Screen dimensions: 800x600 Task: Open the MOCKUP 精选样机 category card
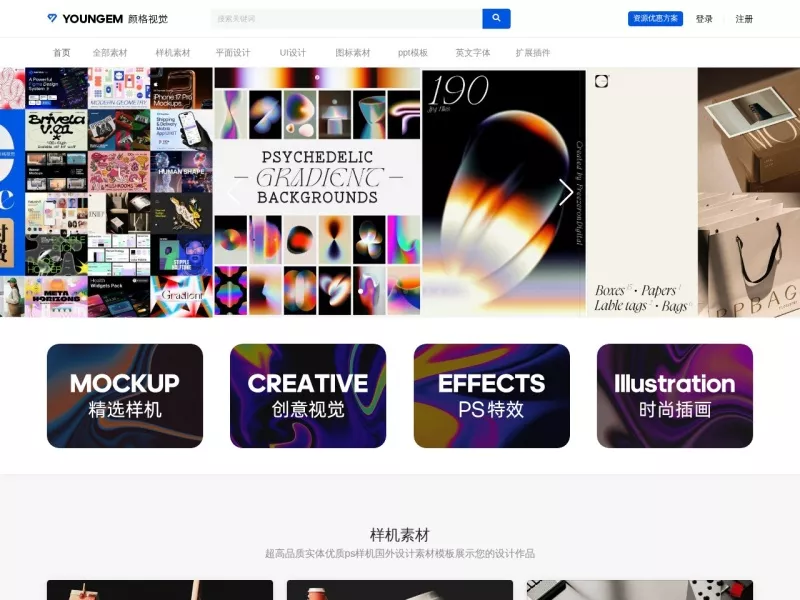pyautogui.click(x=125, y=396)
